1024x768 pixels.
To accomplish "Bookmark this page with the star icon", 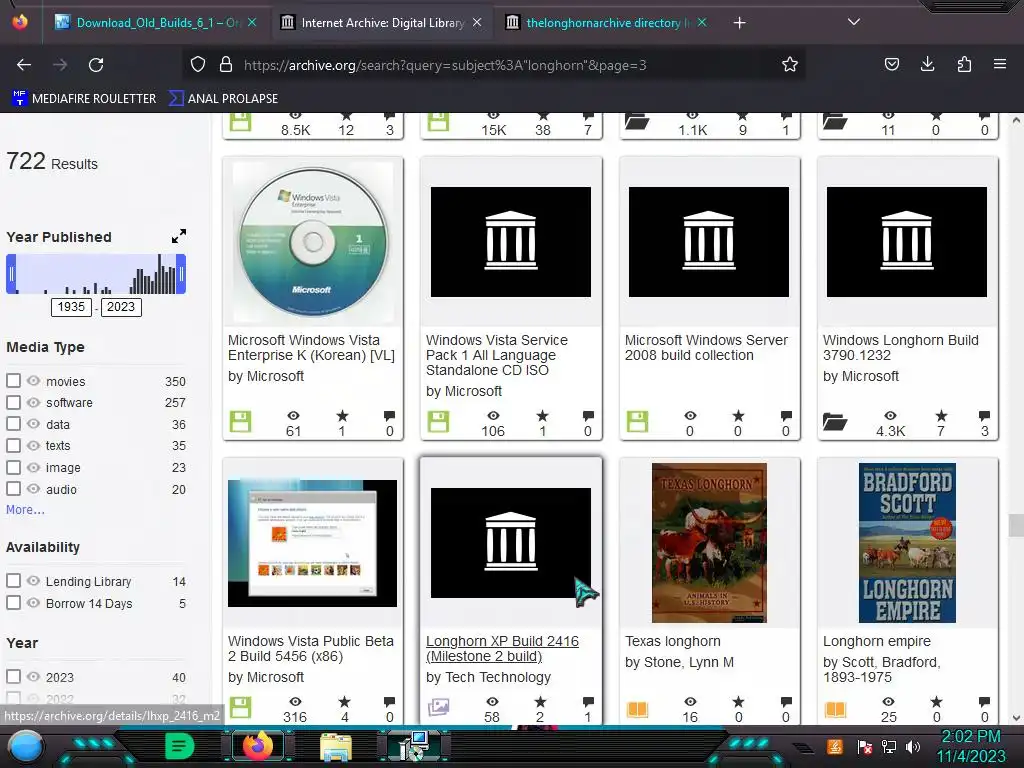I will [790, 65].
